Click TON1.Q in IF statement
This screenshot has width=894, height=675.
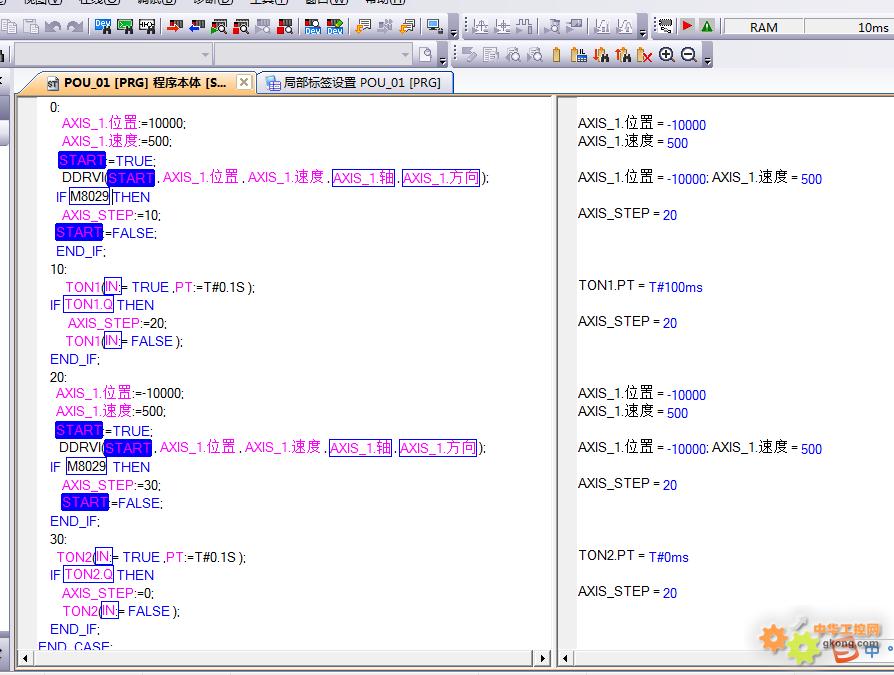pyautogui.click(x=88, y=304)
